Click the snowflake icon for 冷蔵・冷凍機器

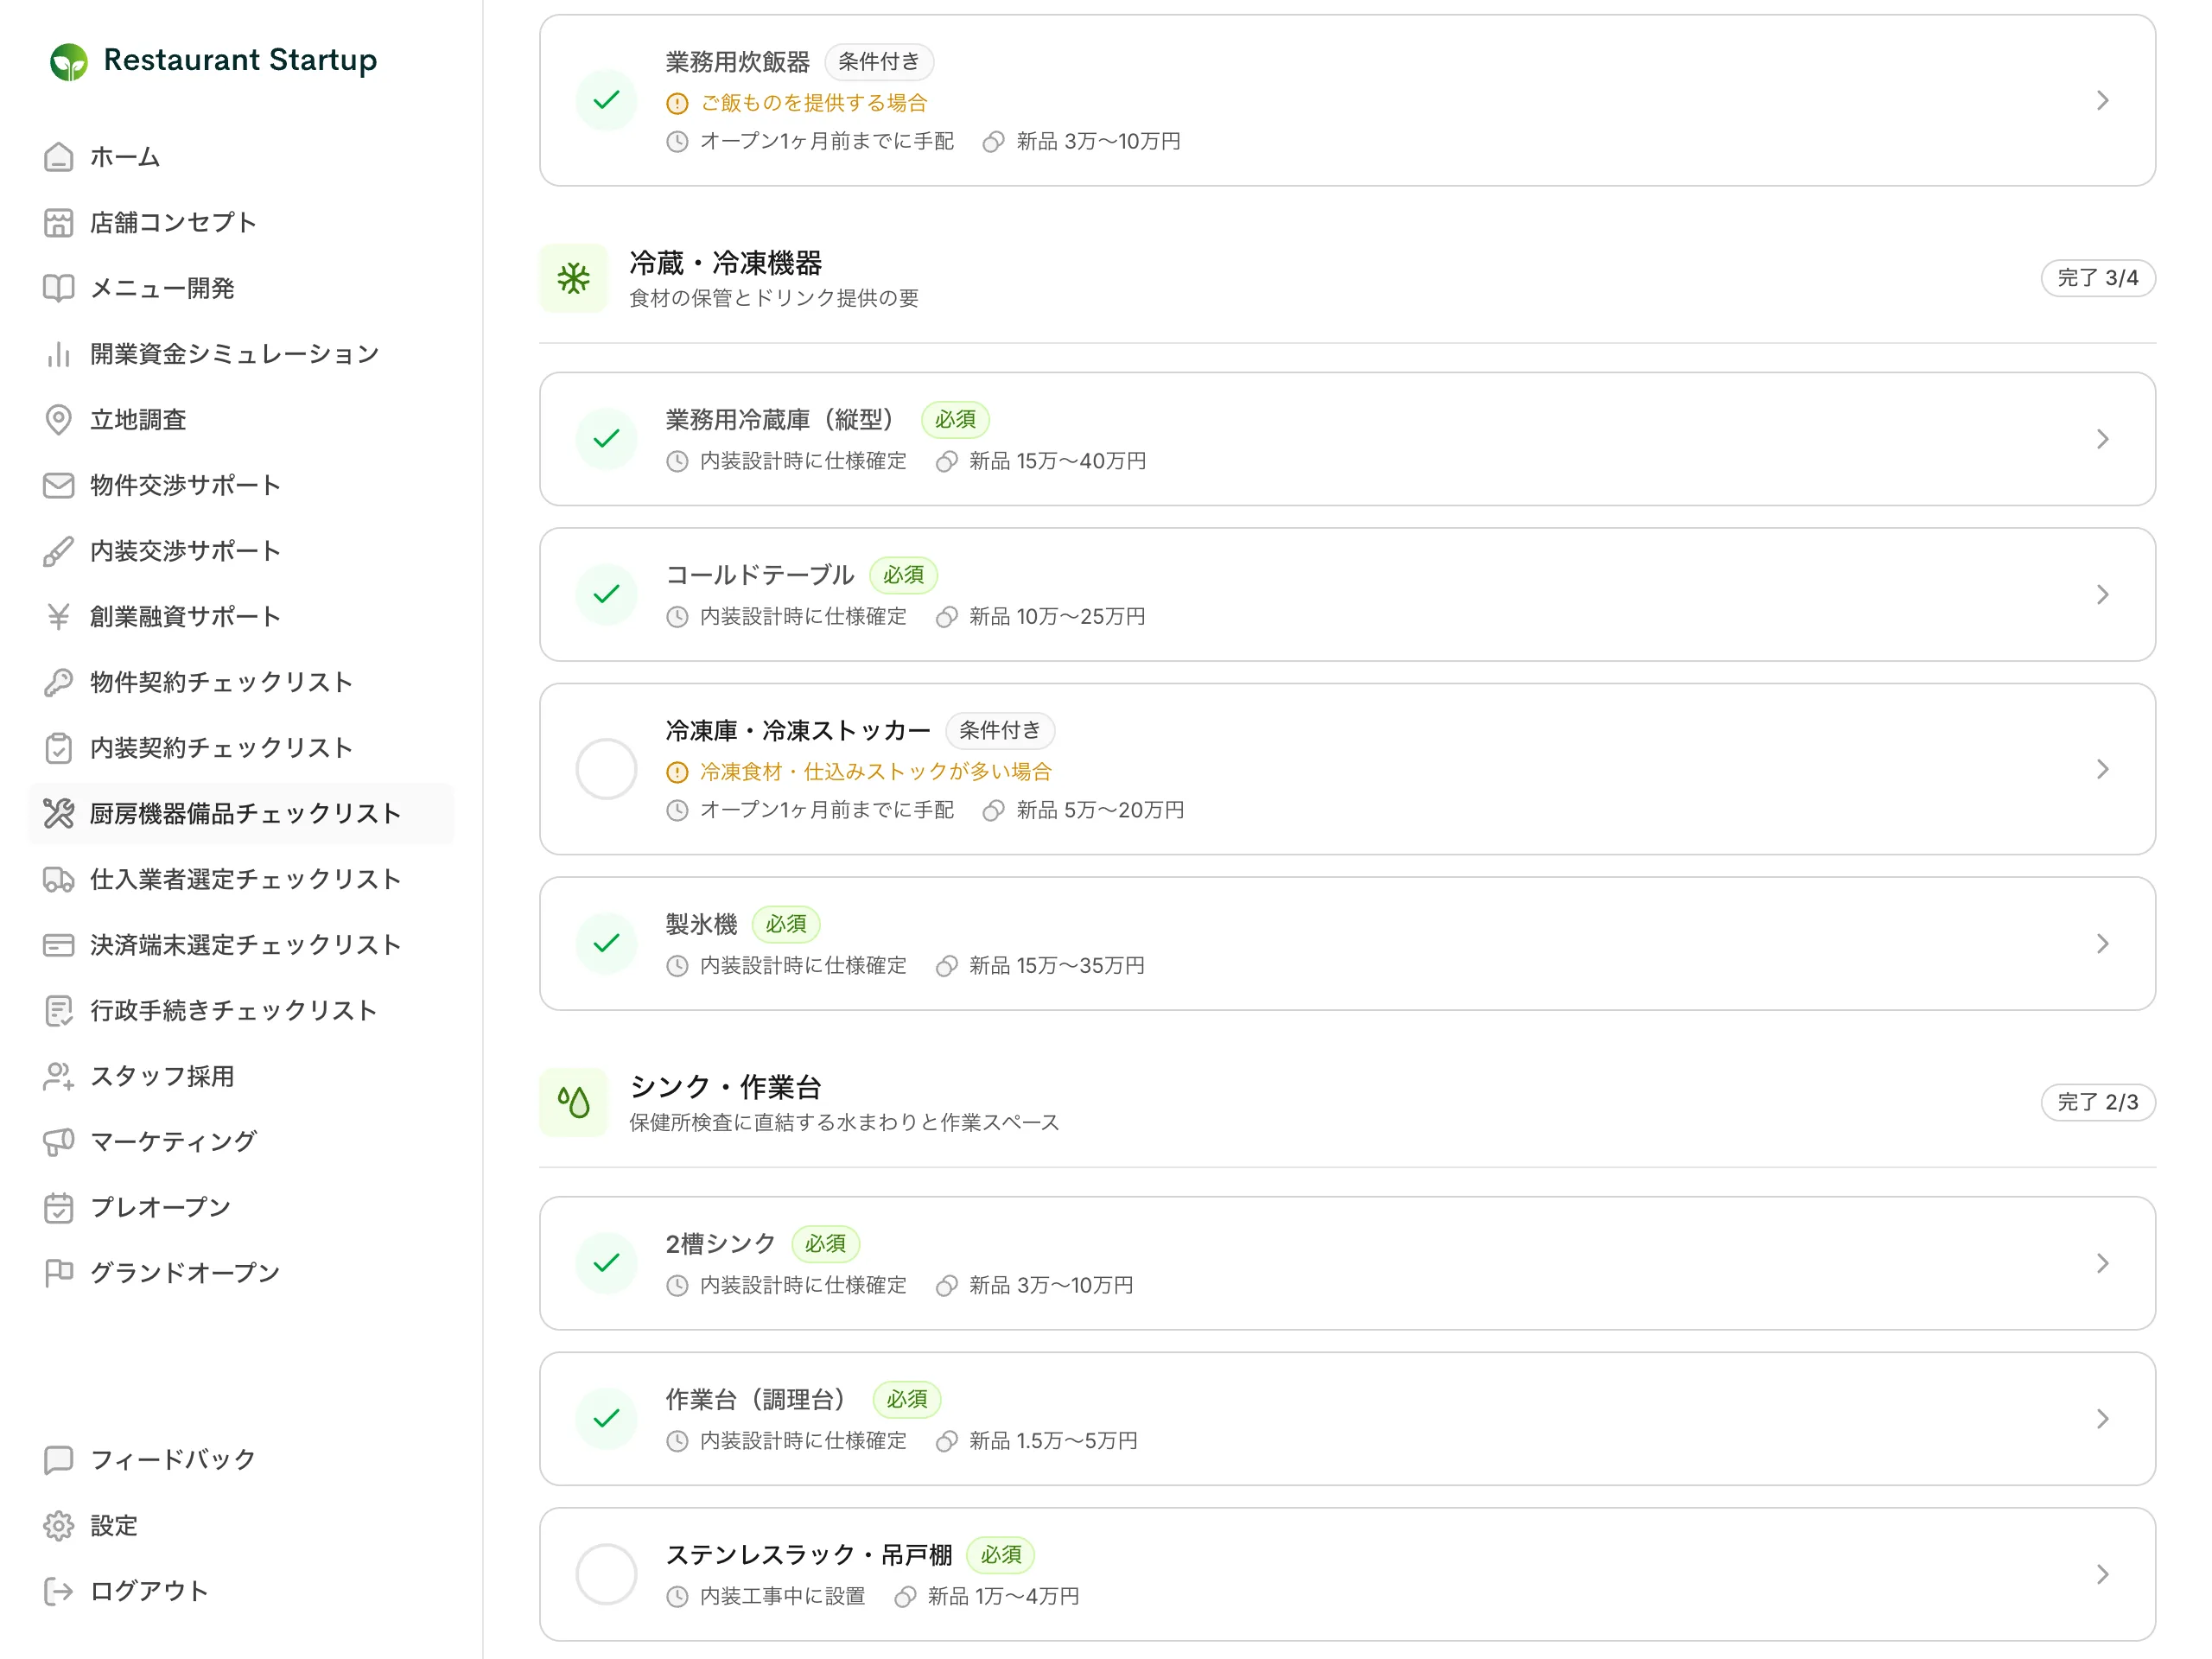[573, 278]
